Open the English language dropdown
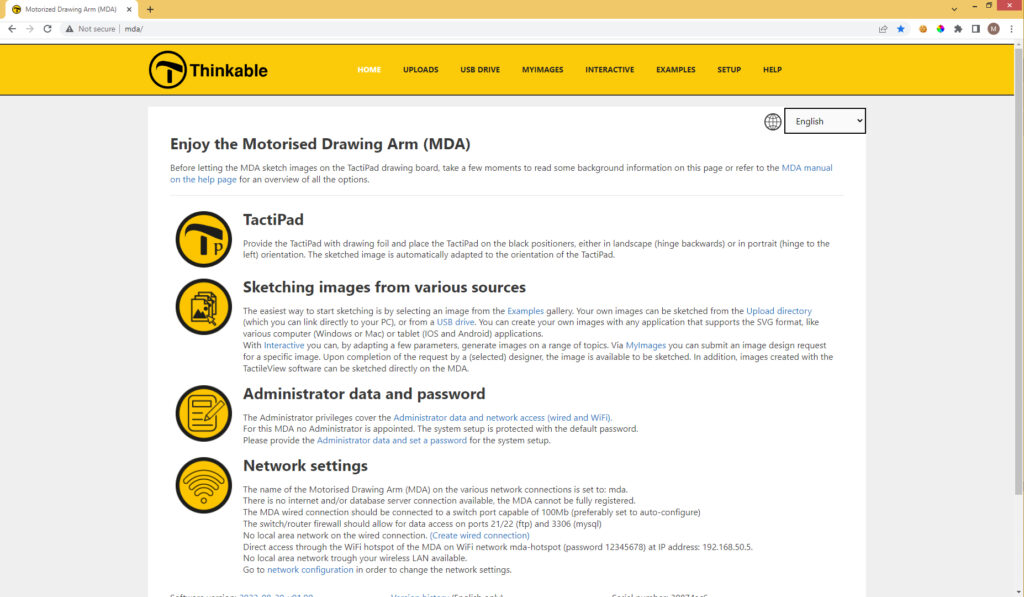The height and width of the screenshot is (597, 1024). 825,121
